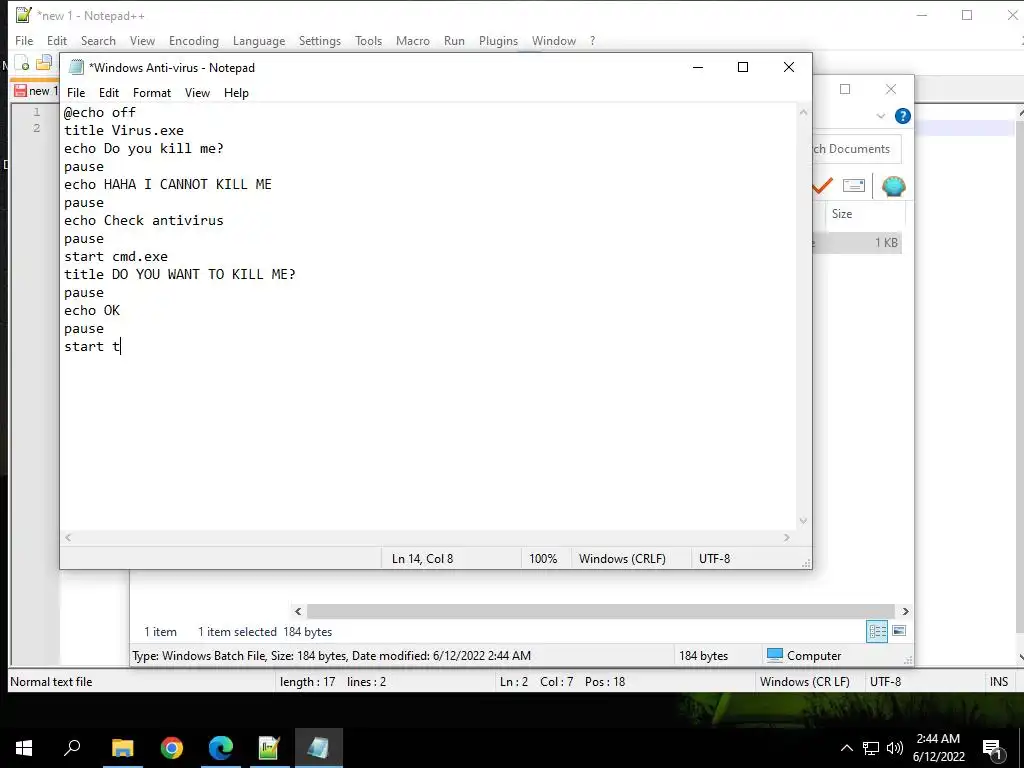Open Notepad Help menu
The width and height of the screenshot is (1024, 768).
click(x=236, y=93)
